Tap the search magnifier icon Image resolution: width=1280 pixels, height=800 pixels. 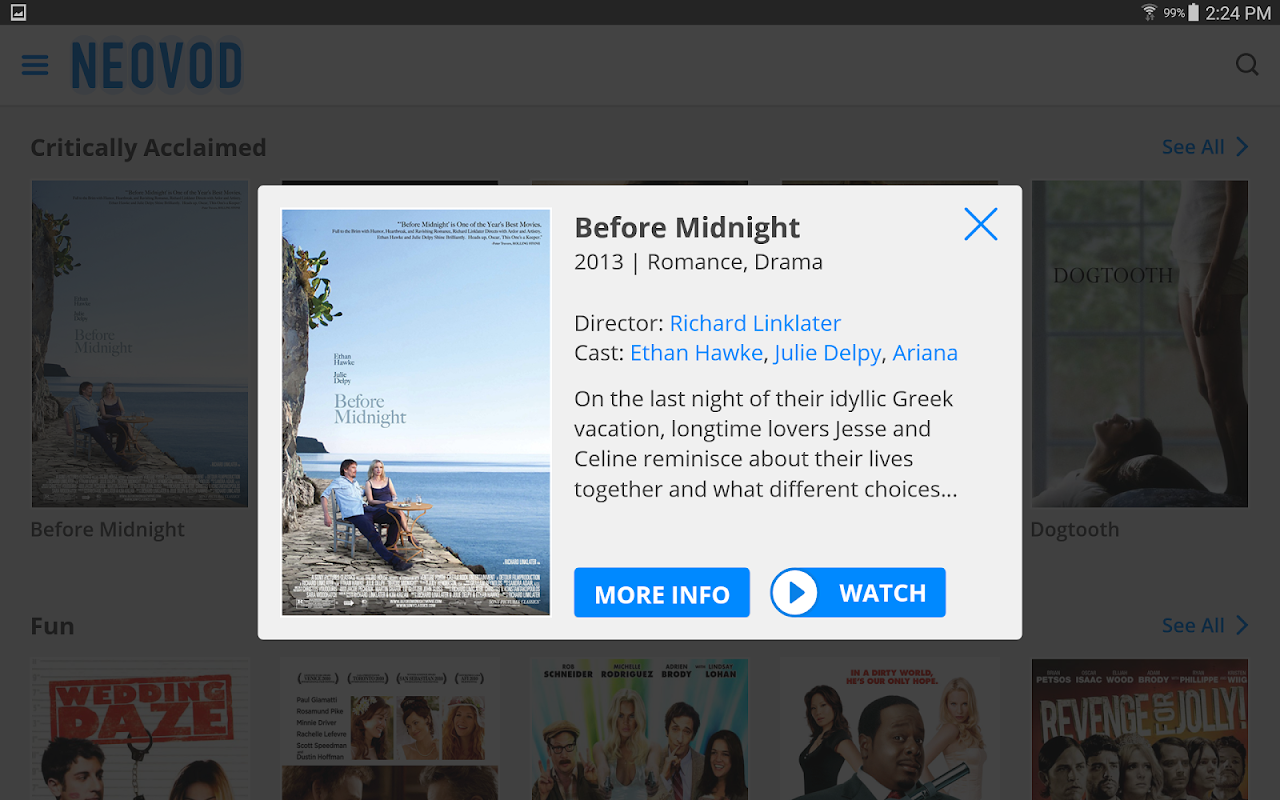1247,65
